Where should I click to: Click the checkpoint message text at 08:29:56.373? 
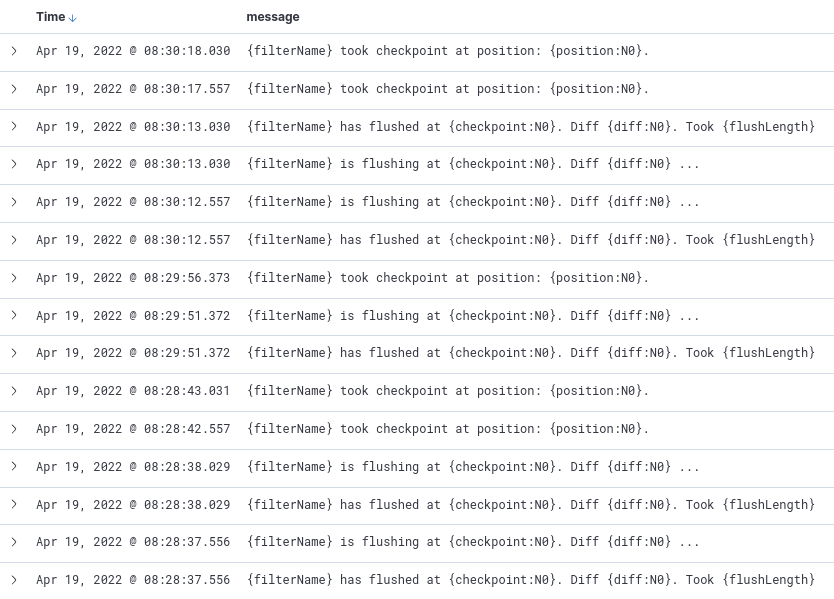pyautogui.click(x=447, y=278)
